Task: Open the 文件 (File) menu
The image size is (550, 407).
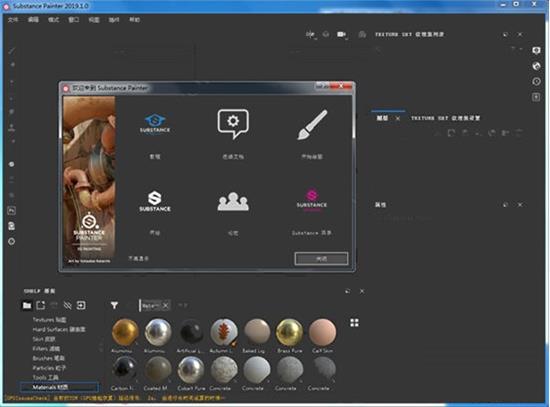Action: pos(13,20)
